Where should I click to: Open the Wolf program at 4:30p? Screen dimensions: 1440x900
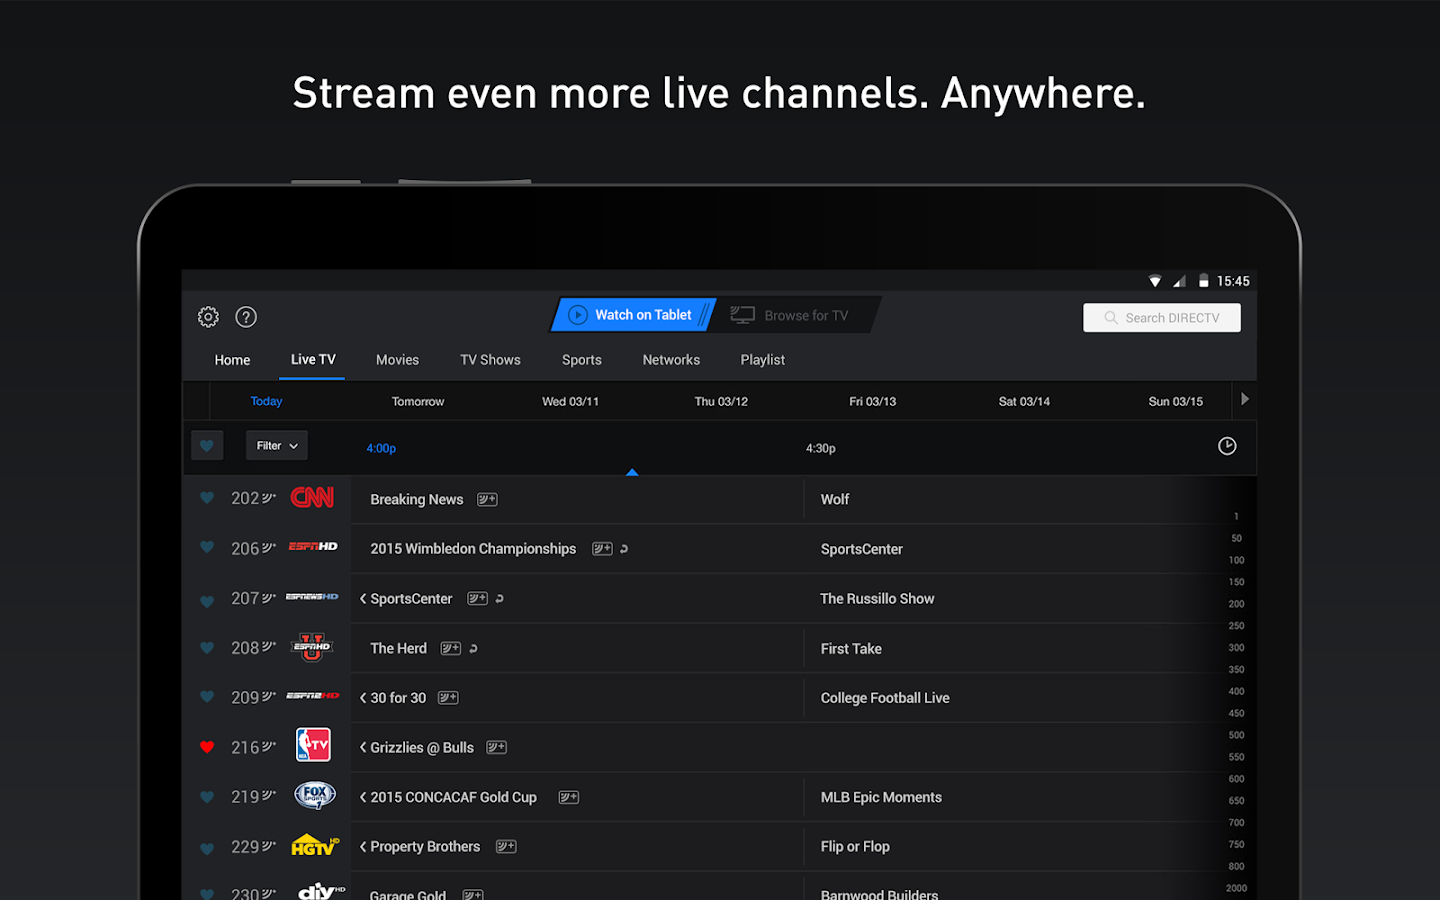point(835,499)
